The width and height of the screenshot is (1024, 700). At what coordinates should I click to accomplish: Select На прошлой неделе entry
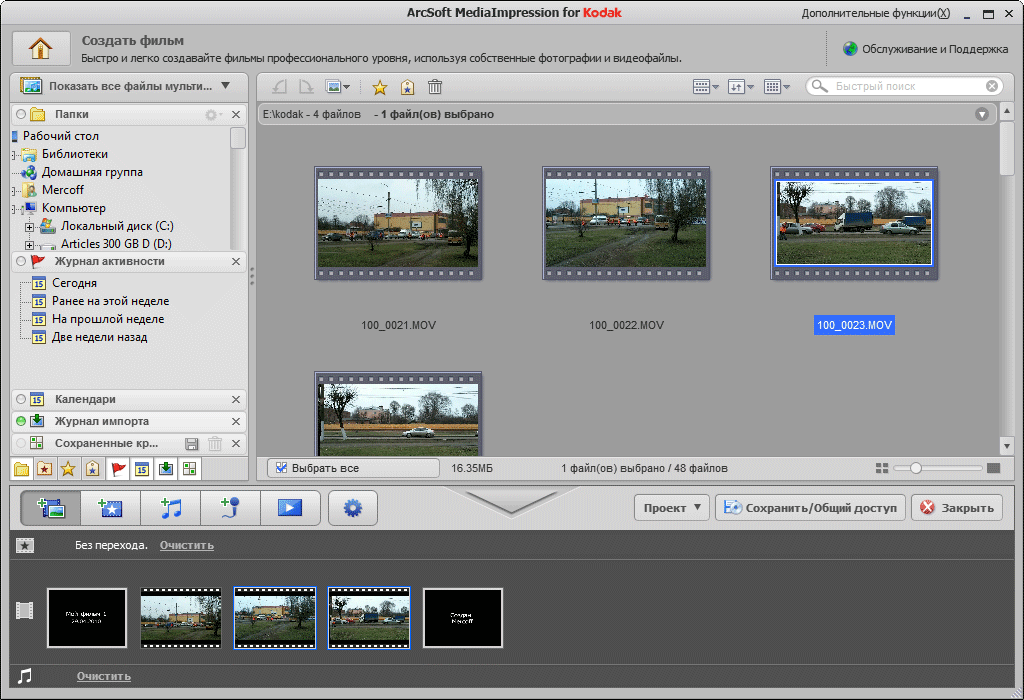click(x=108, y=319)
